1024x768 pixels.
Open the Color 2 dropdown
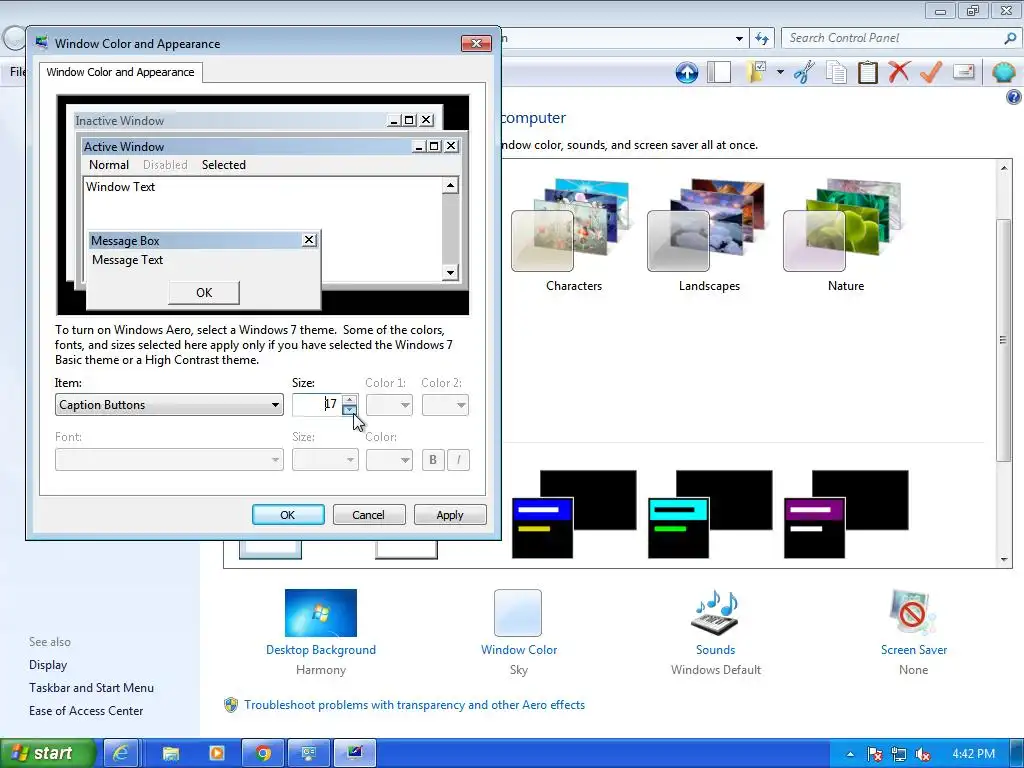[x=445, y=405]
